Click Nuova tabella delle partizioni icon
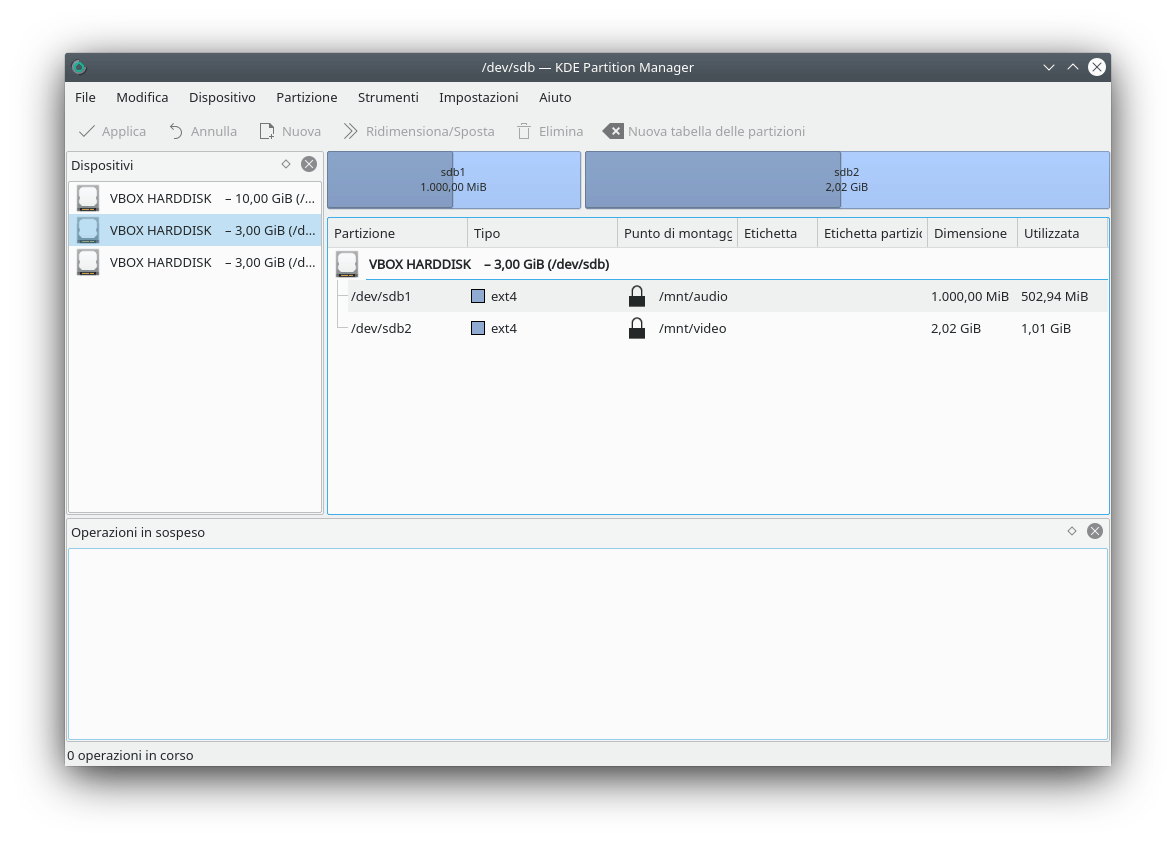This screenshot has height=843, width=1176. 613,131
